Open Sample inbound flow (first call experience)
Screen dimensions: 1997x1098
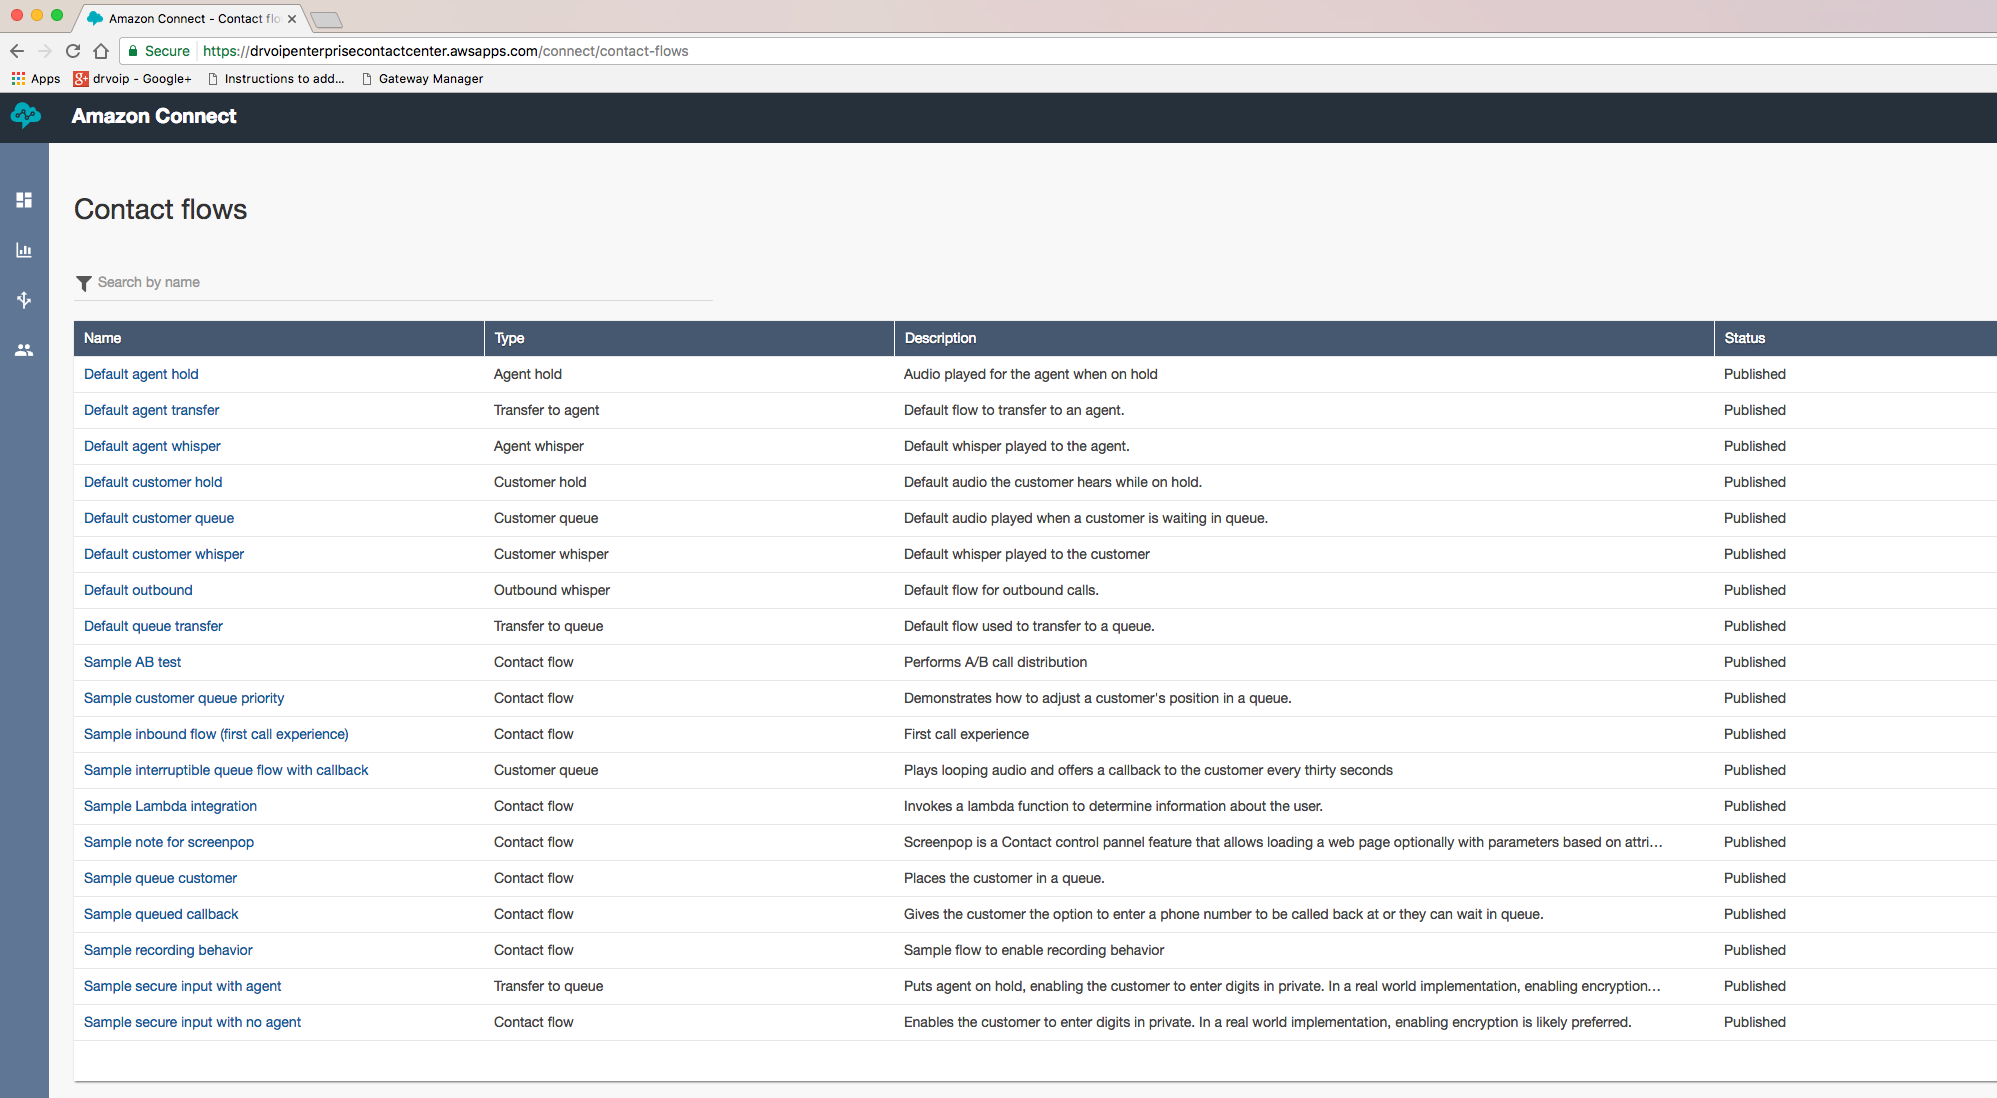coord(216,734)
